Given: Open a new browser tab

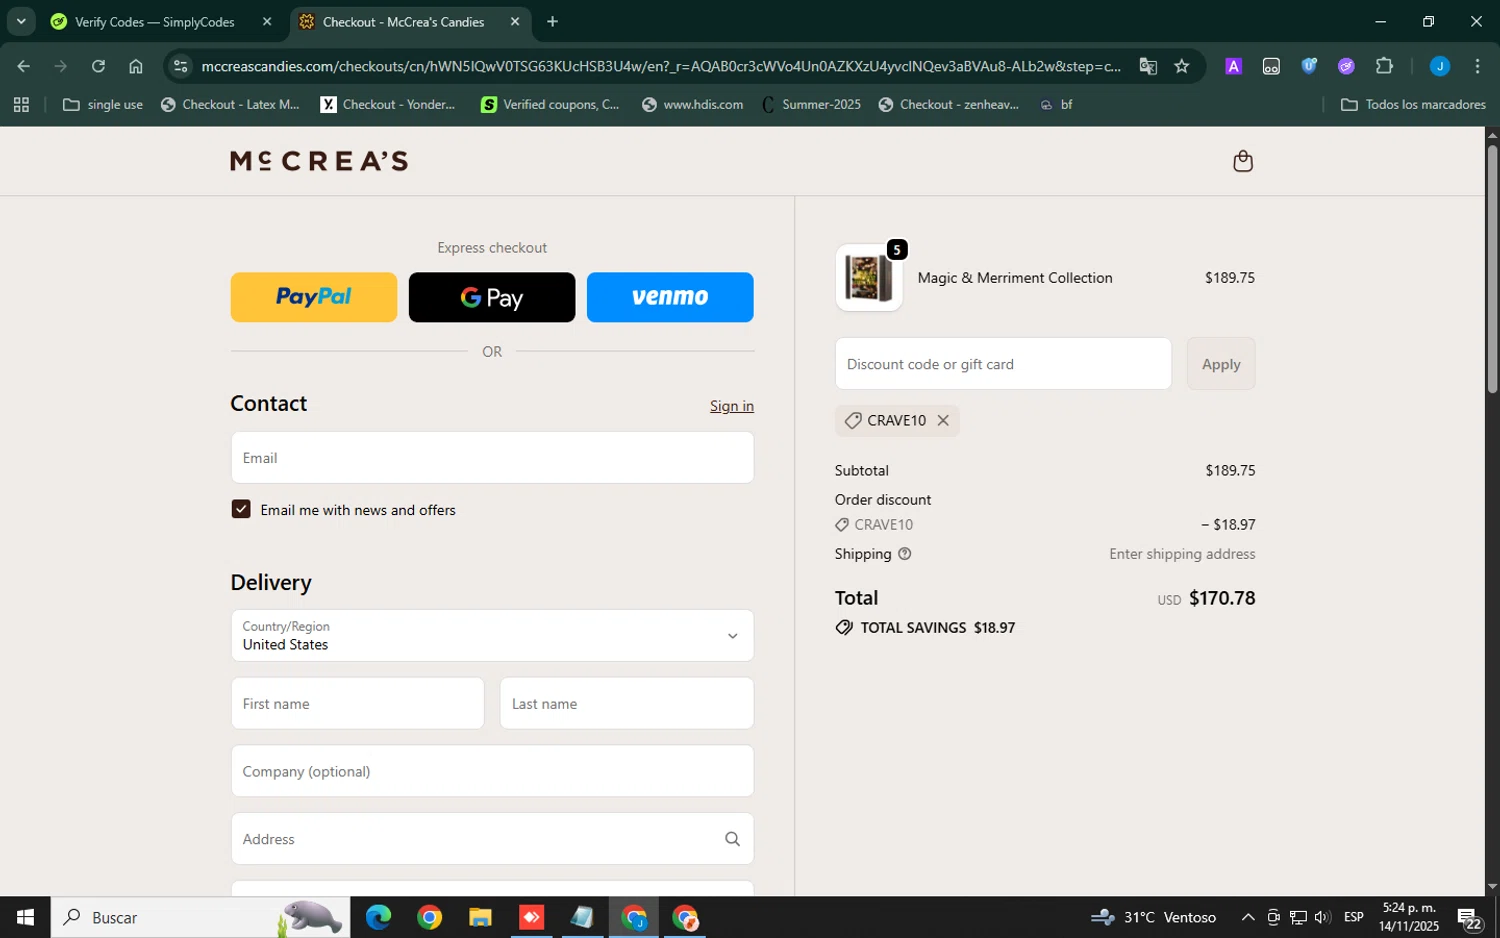Looking at the screenshot, I should (552, 22).
